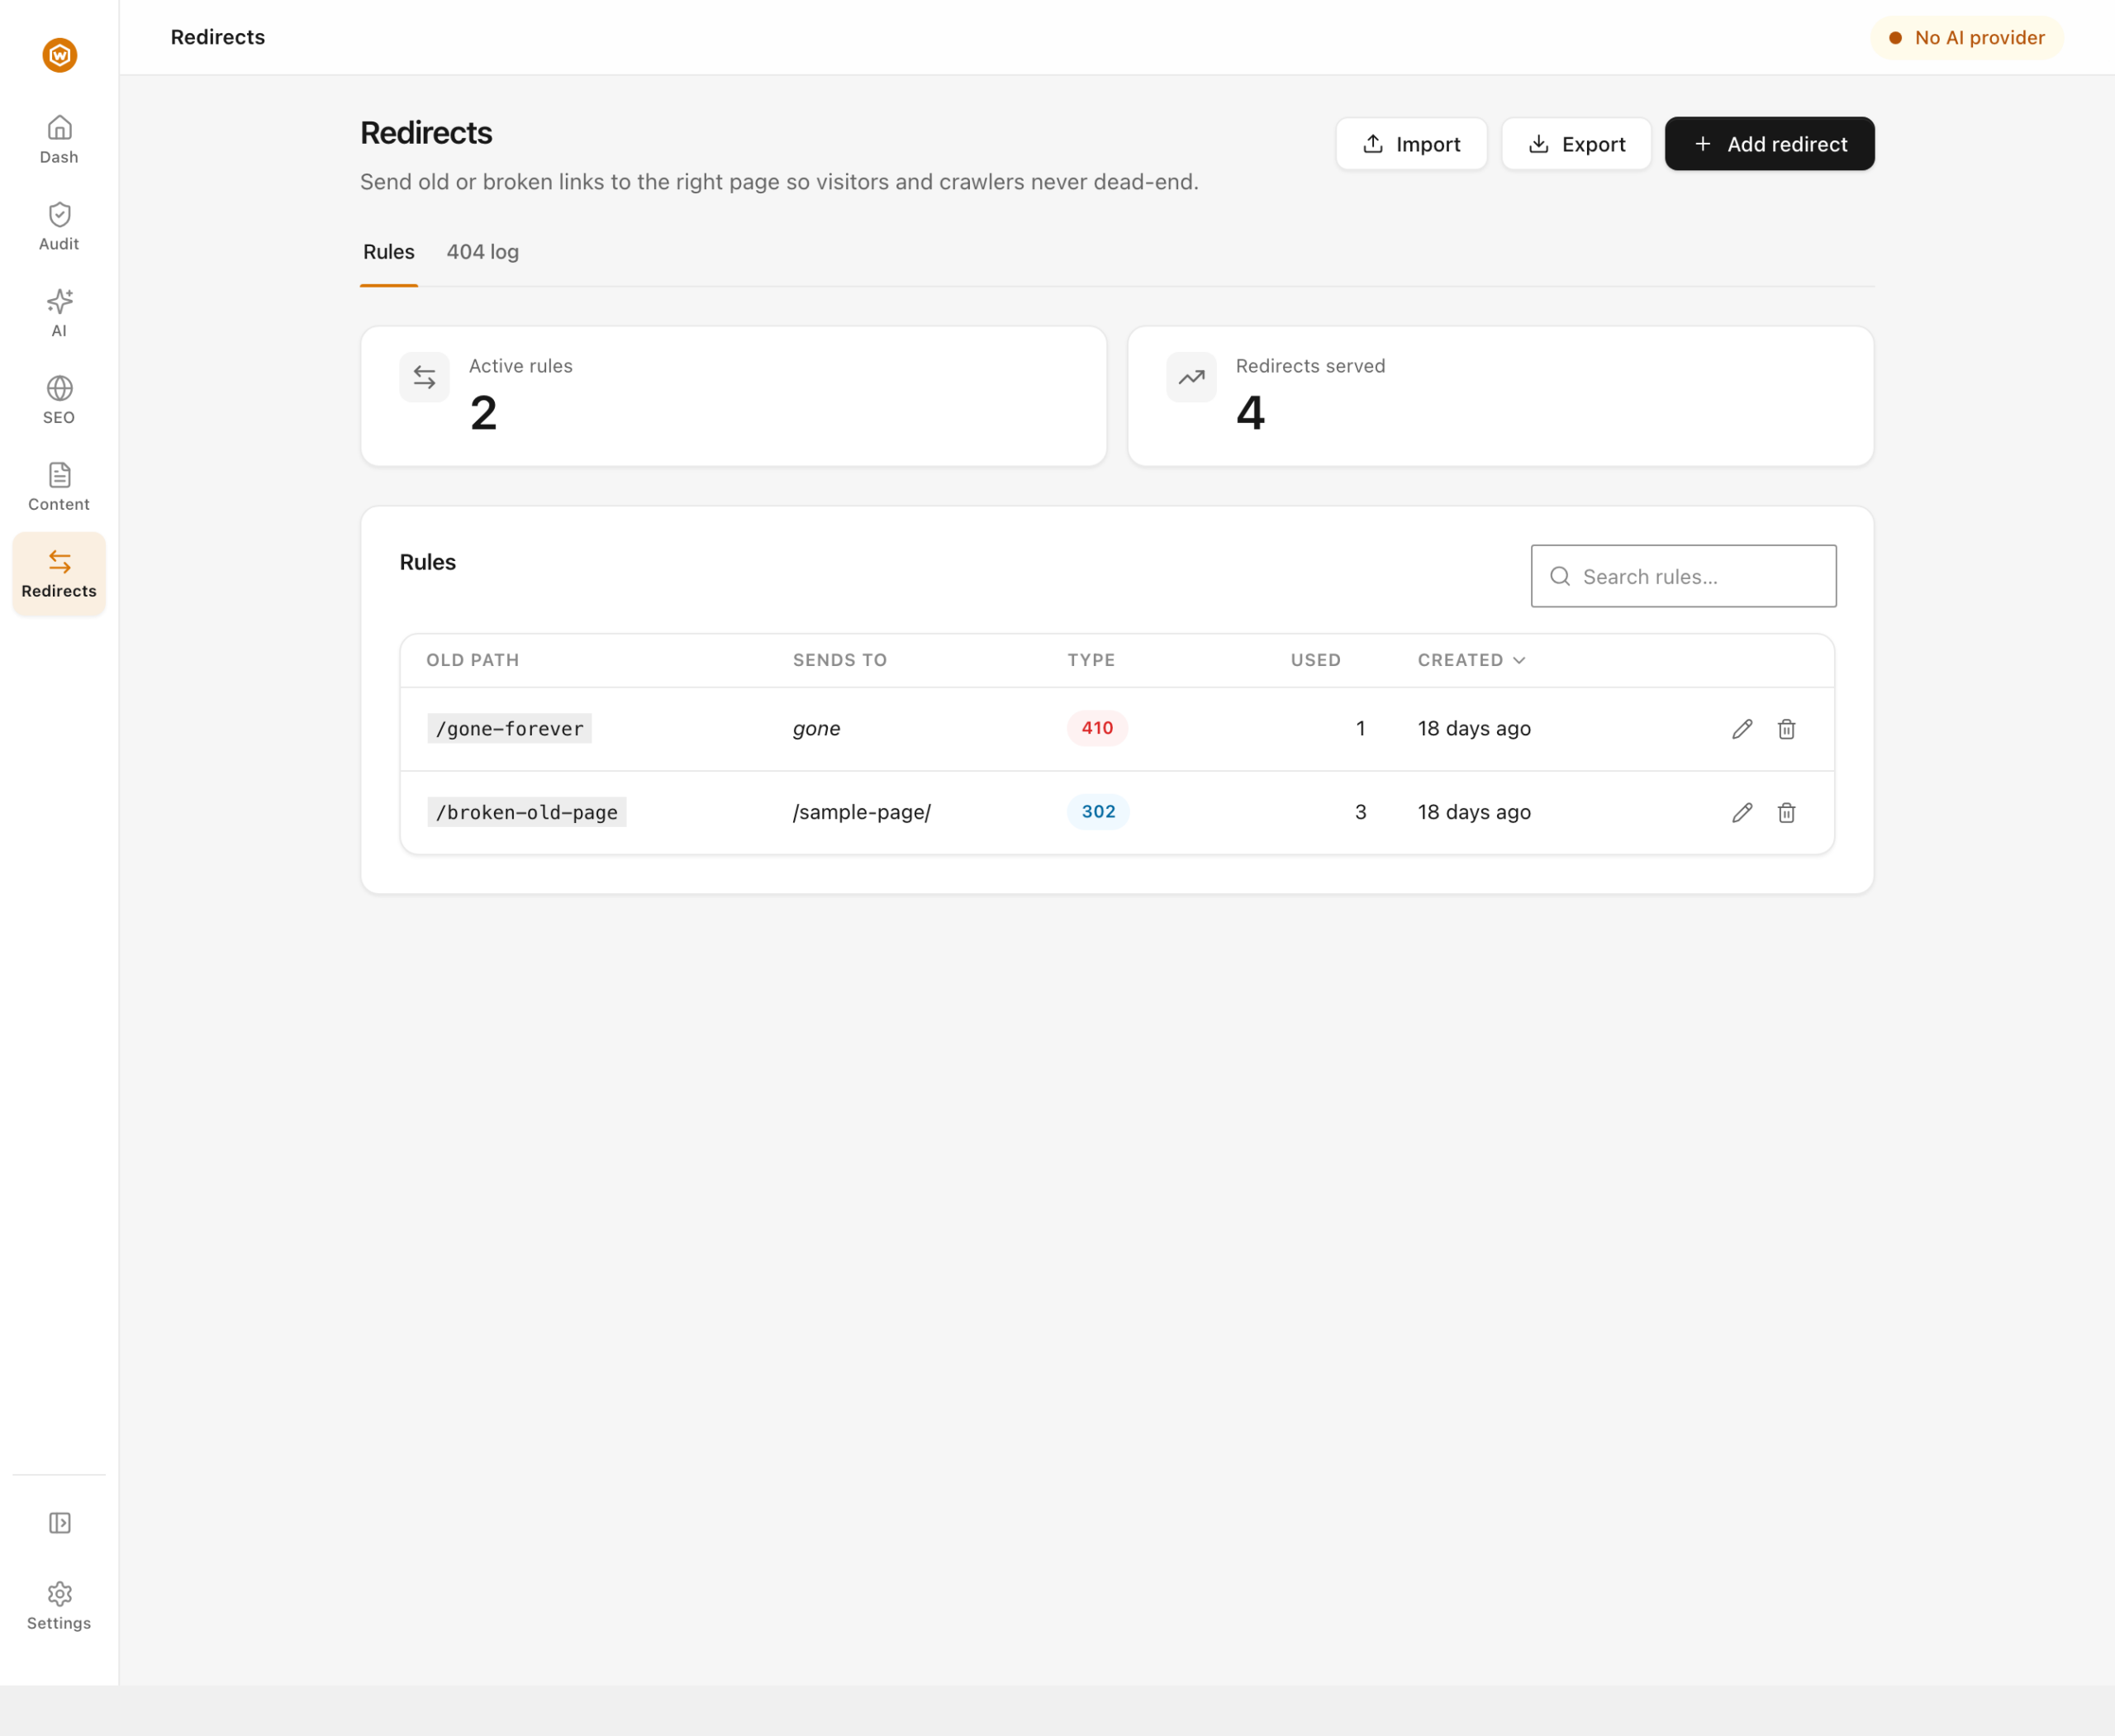Click 18 days ago in /broken-old-page row
This screenshot has height=1736, width=2115.
(1474, 812)
